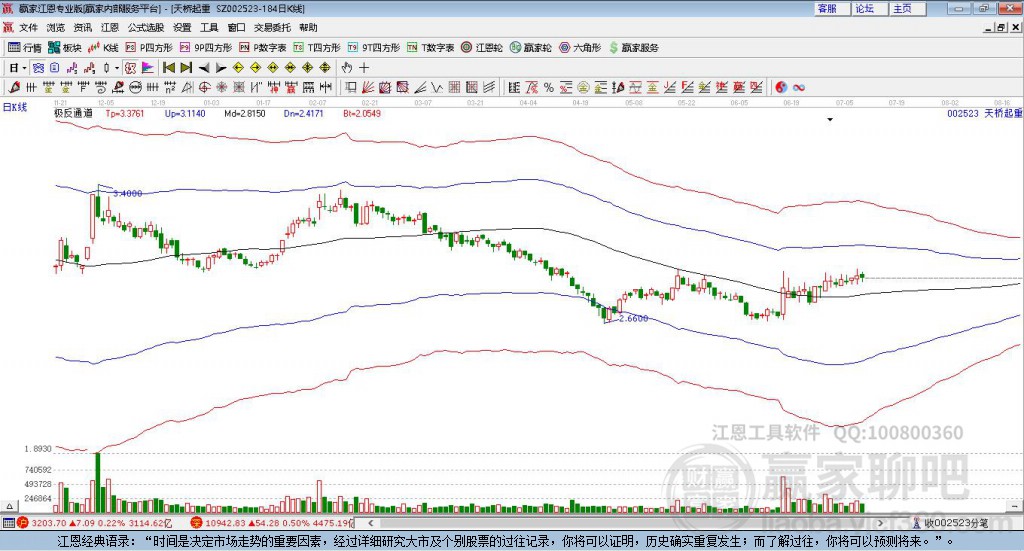Open the T数字表 tool
The width and height of the screenshot is (1024, 551).
coord(430,48)
